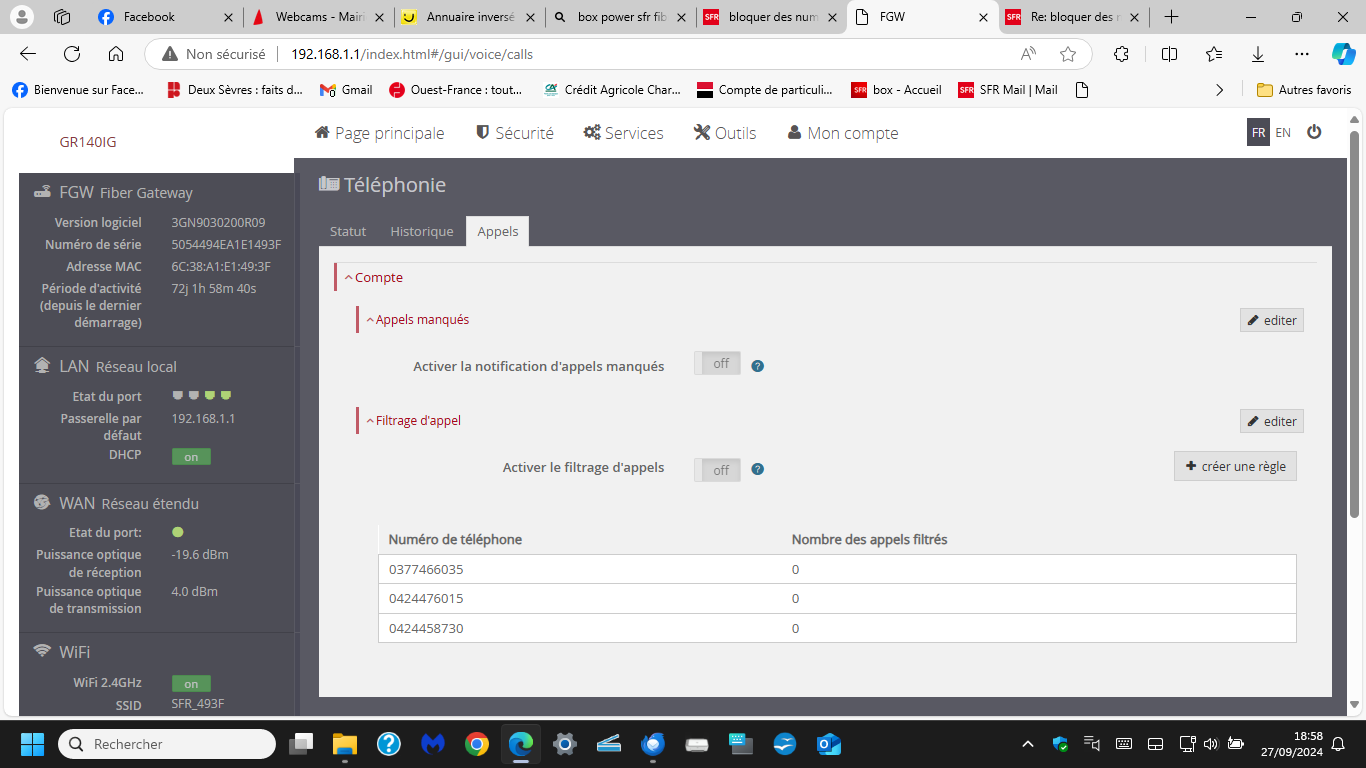
Task: Click the power/logout icon in header
Action: 1314,132
